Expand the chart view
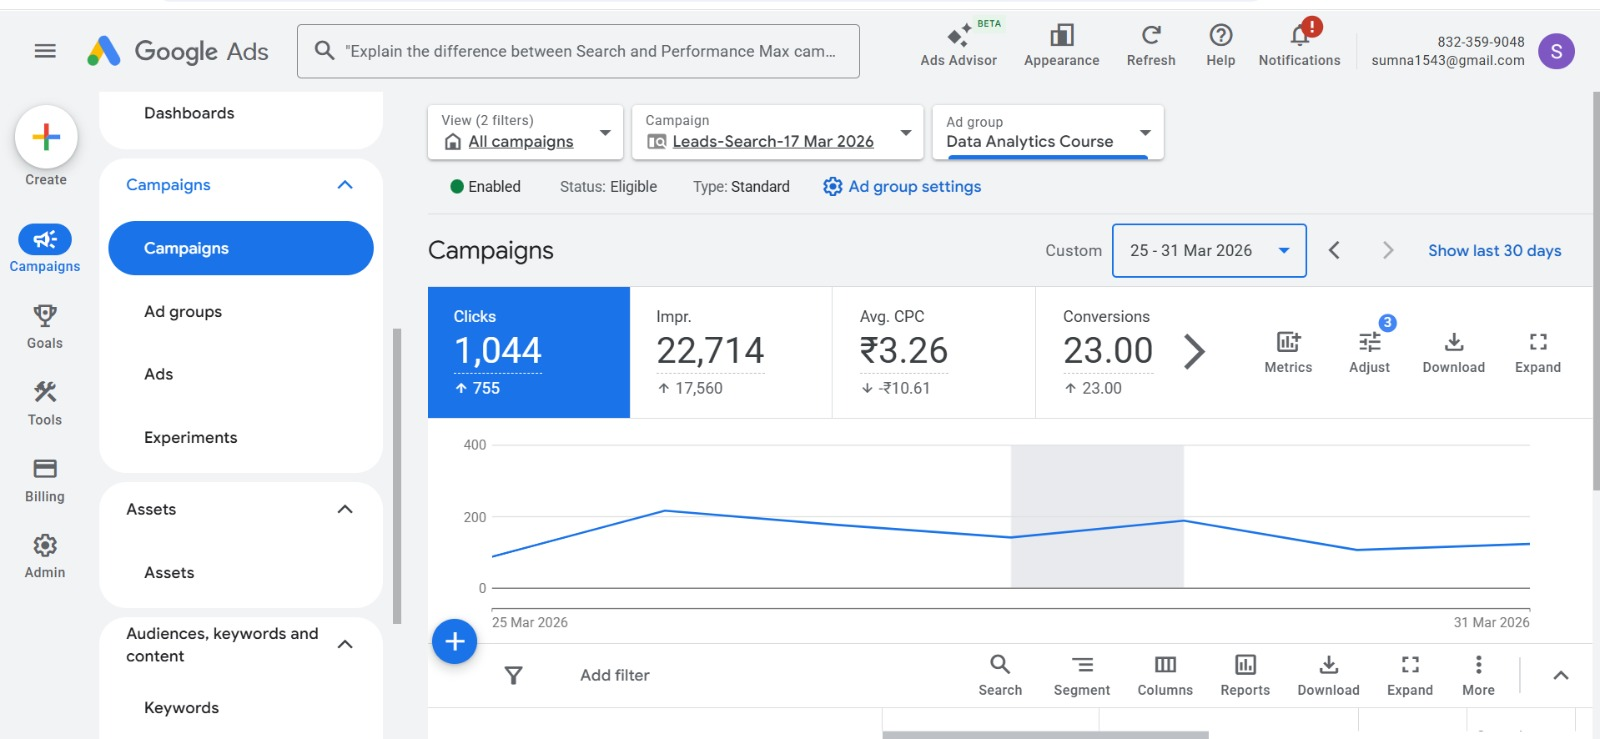This screenshot has height=739, width=1600. 1538,352
